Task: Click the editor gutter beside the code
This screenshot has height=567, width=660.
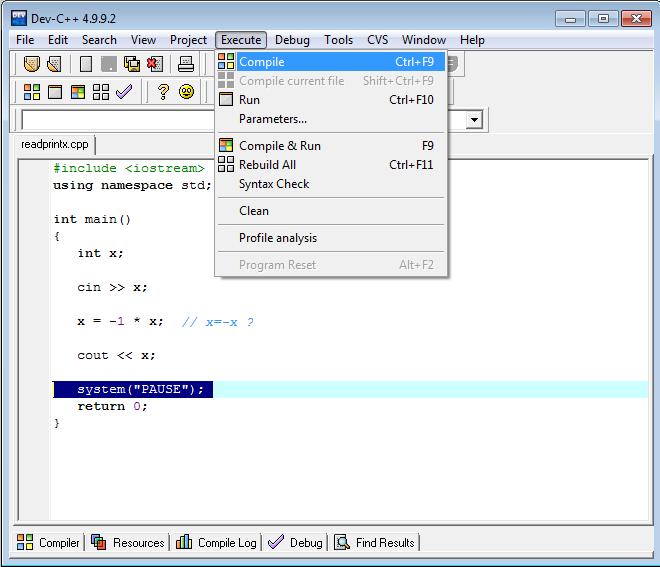Action: pyautogui.click(x=35, y=340)
